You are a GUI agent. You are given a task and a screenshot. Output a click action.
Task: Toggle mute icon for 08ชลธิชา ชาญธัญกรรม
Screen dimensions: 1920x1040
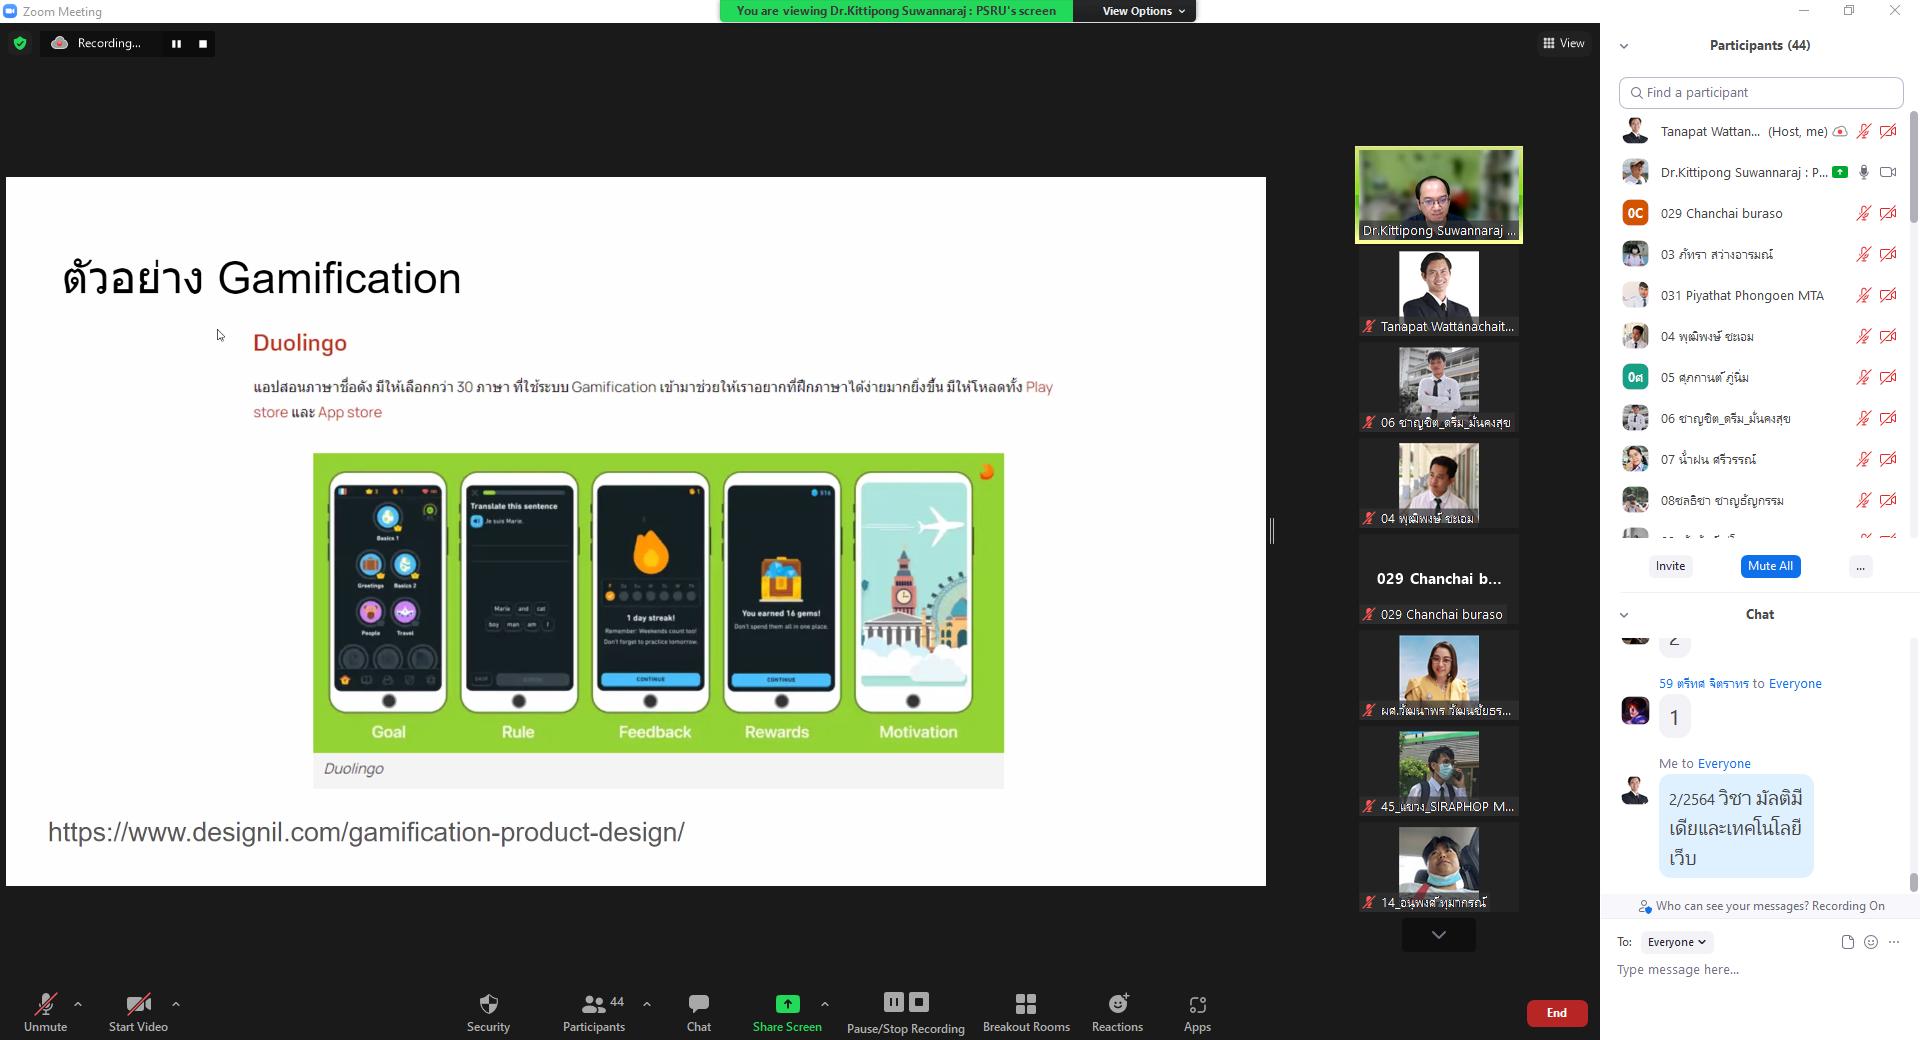(x=1864, y=501)
